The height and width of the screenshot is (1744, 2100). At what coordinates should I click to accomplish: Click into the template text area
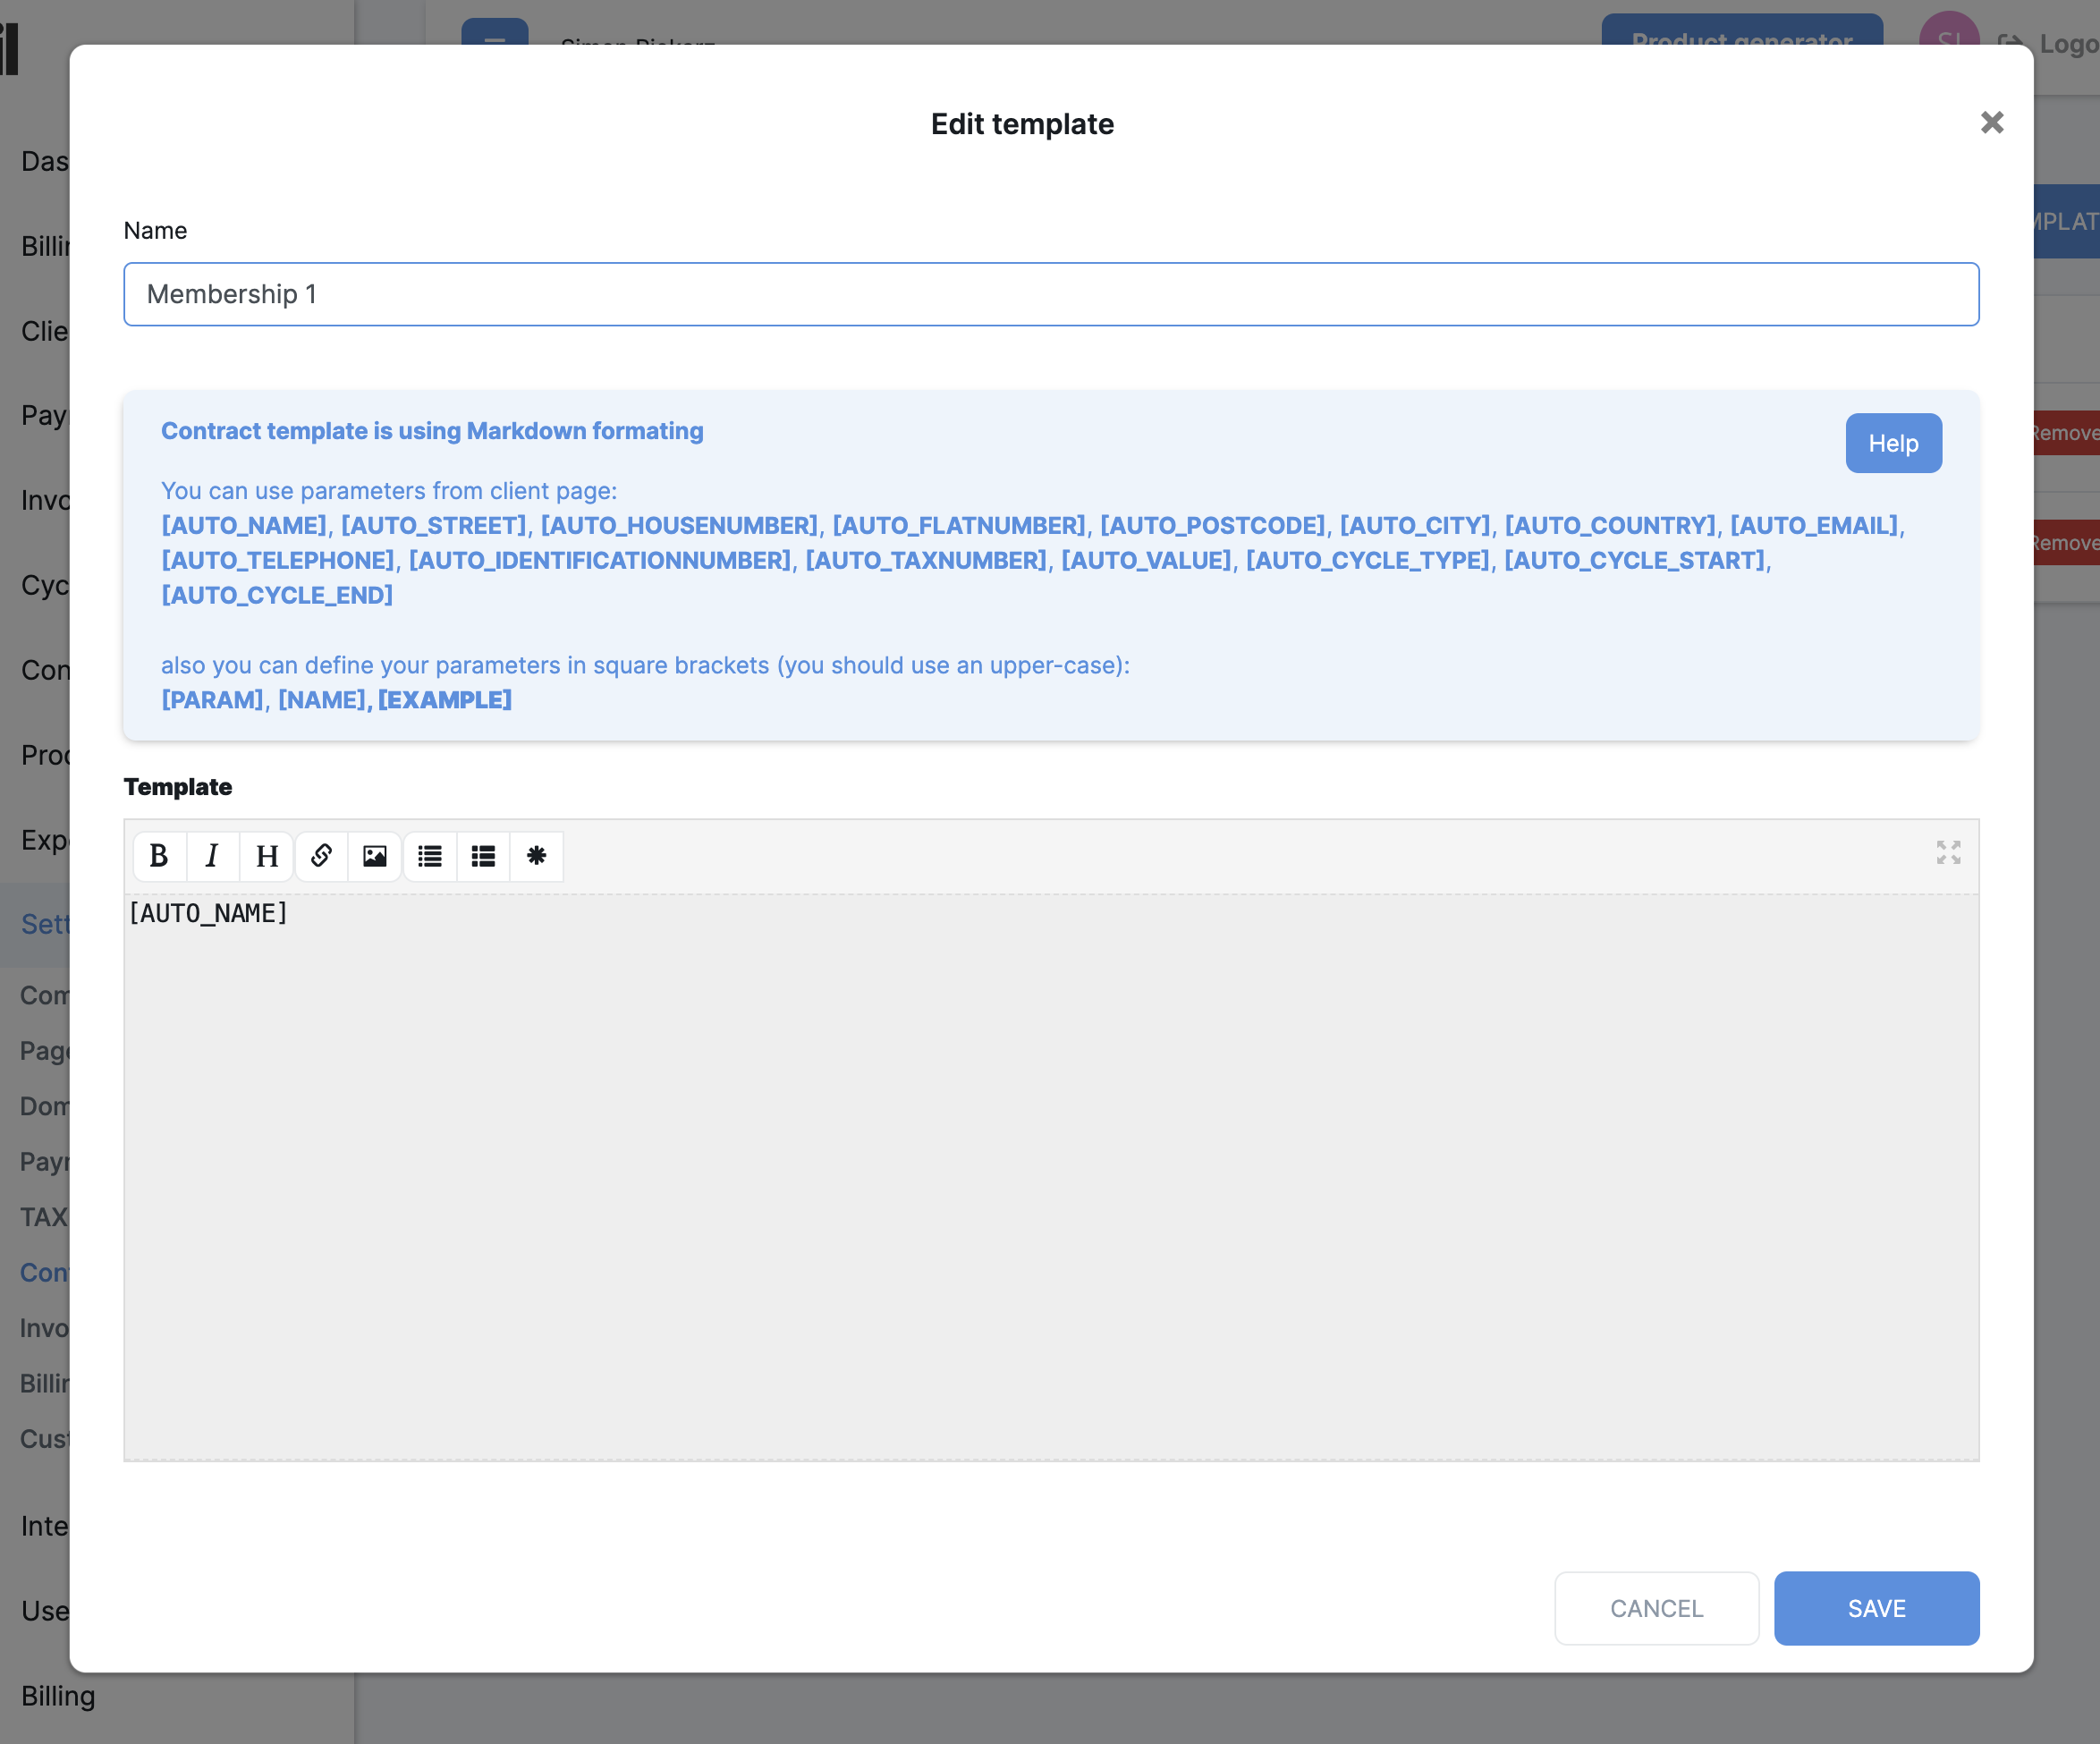pos(1050,1180)
